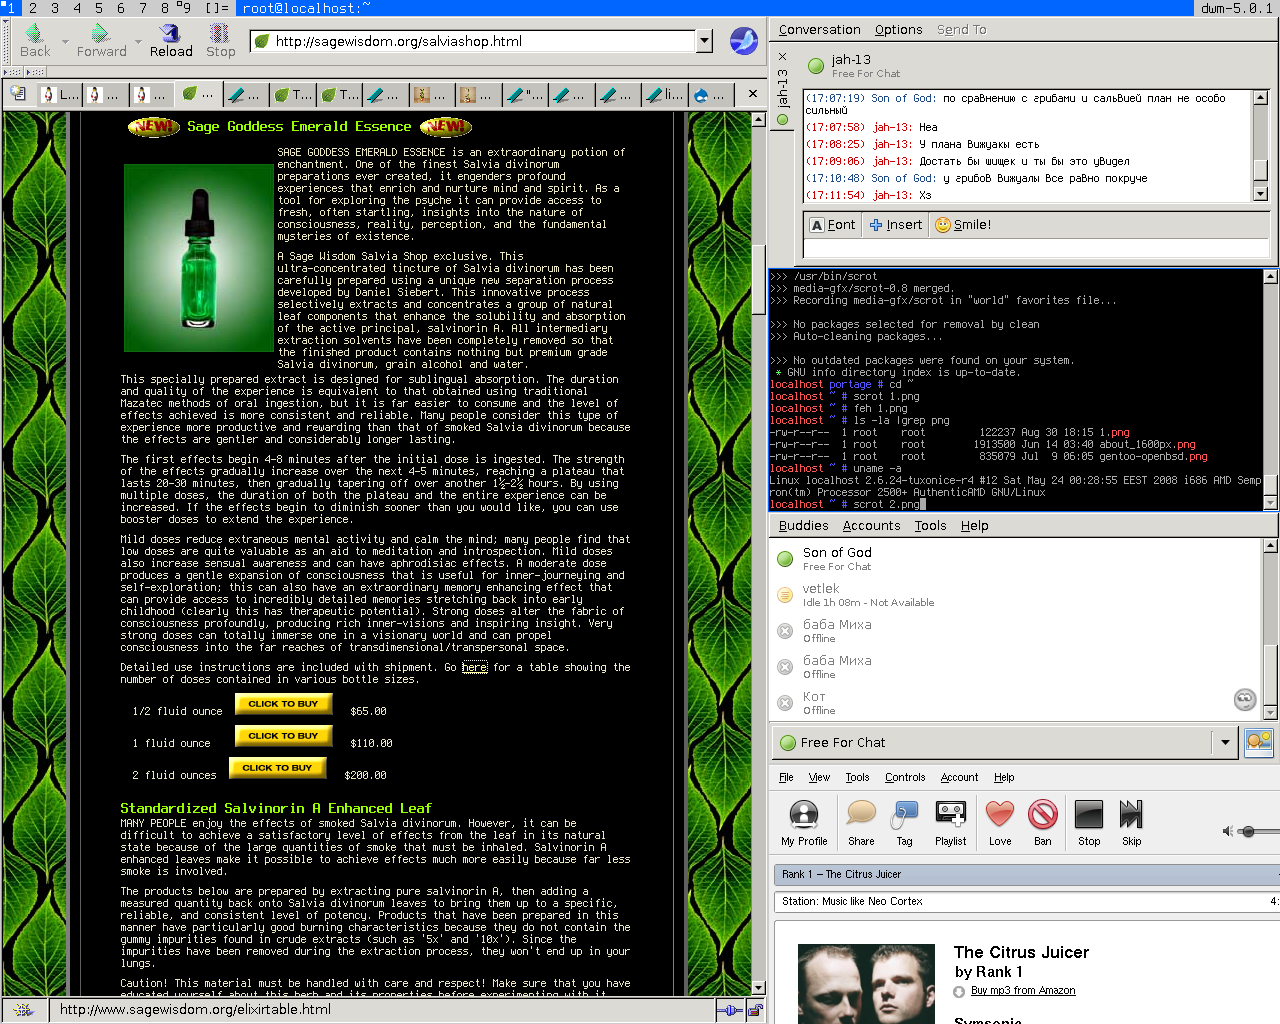Image resolution: width=1280 pixels, height=1024 pixels.
Task: Open the Last.fm View menu
Action: (819, 777)
